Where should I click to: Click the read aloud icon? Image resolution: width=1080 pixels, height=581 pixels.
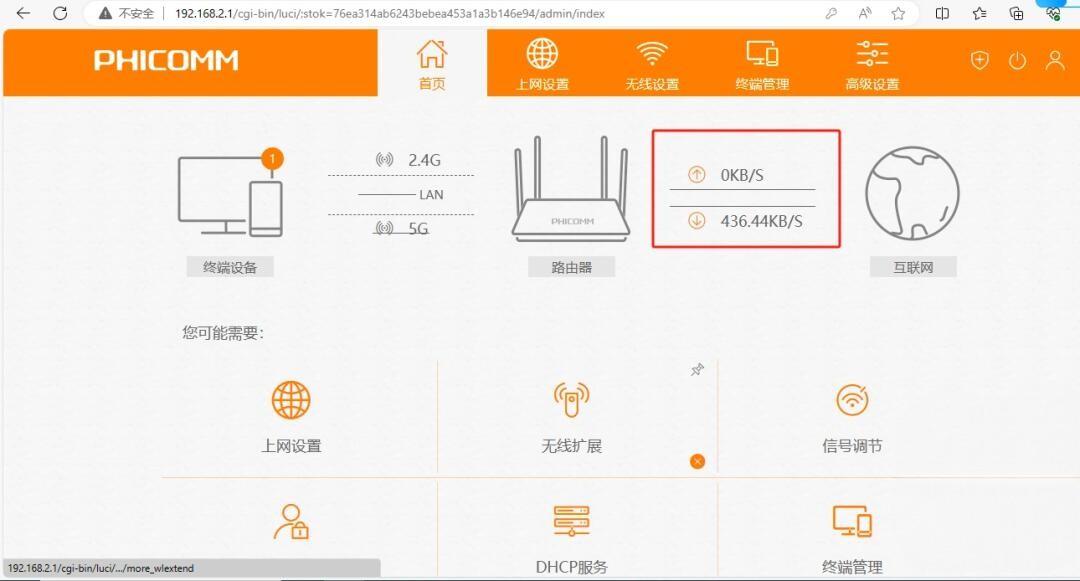click(x=865, y=13)
